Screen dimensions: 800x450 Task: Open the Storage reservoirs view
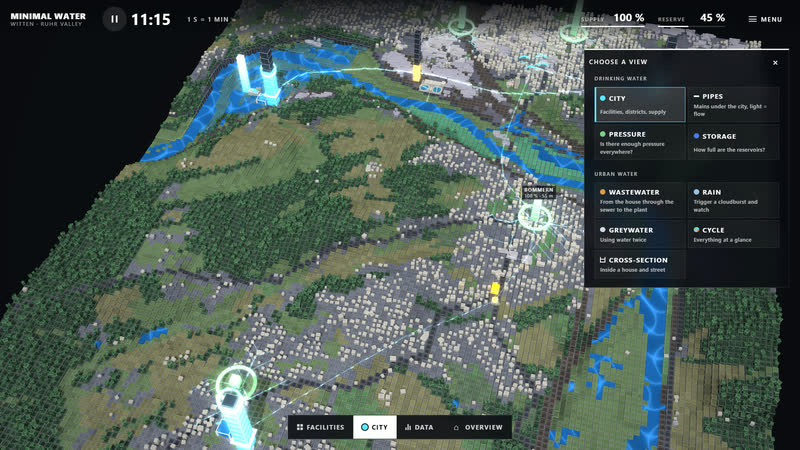click(x=733, y=142)
